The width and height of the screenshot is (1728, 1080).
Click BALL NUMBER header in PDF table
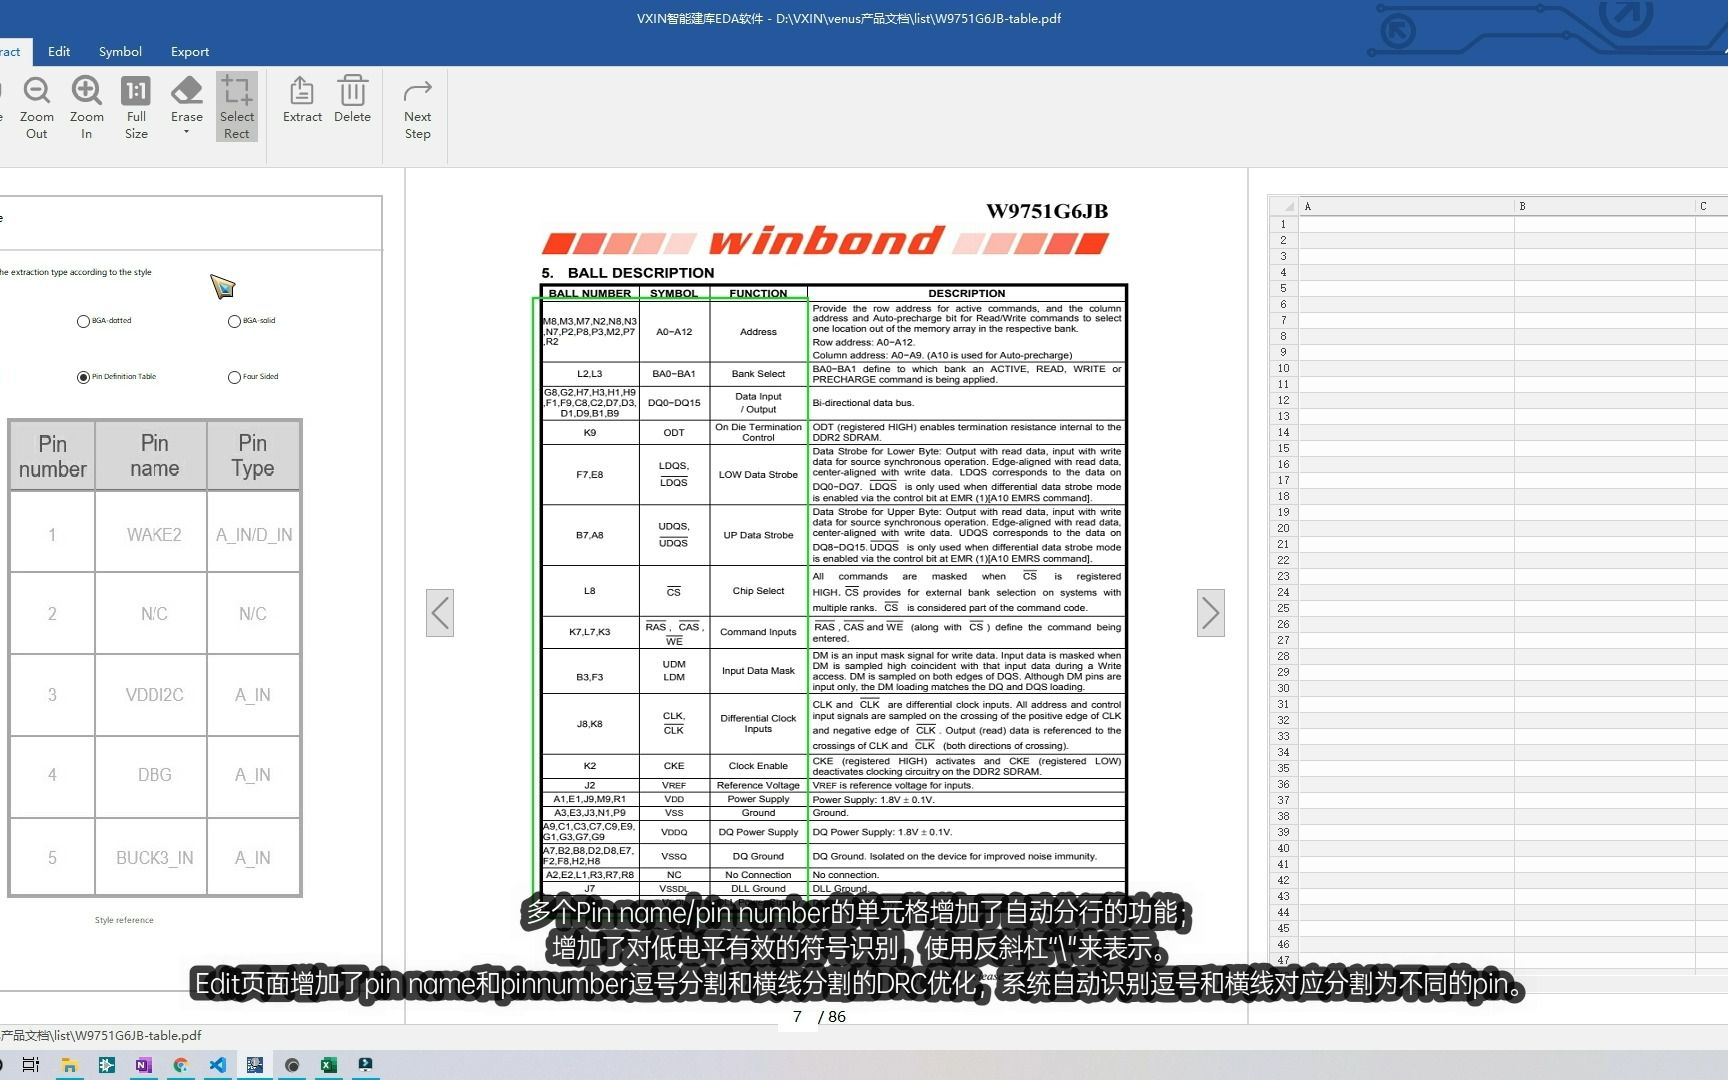(589, 293)
